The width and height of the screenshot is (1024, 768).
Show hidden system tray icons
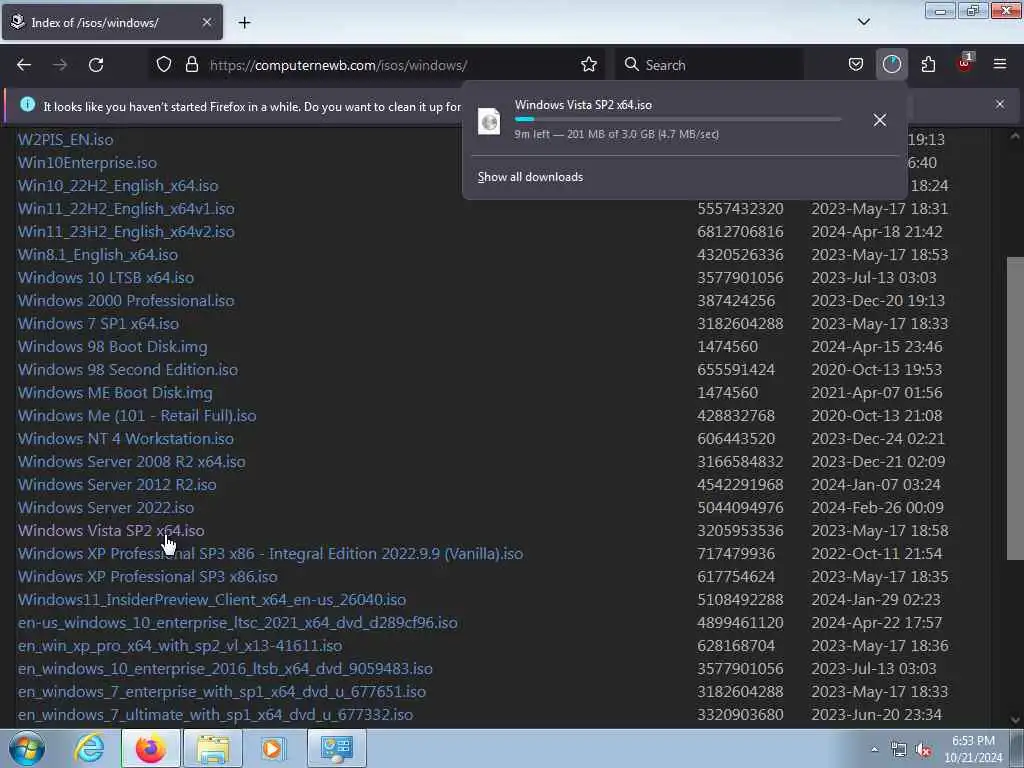pos(874,750)
